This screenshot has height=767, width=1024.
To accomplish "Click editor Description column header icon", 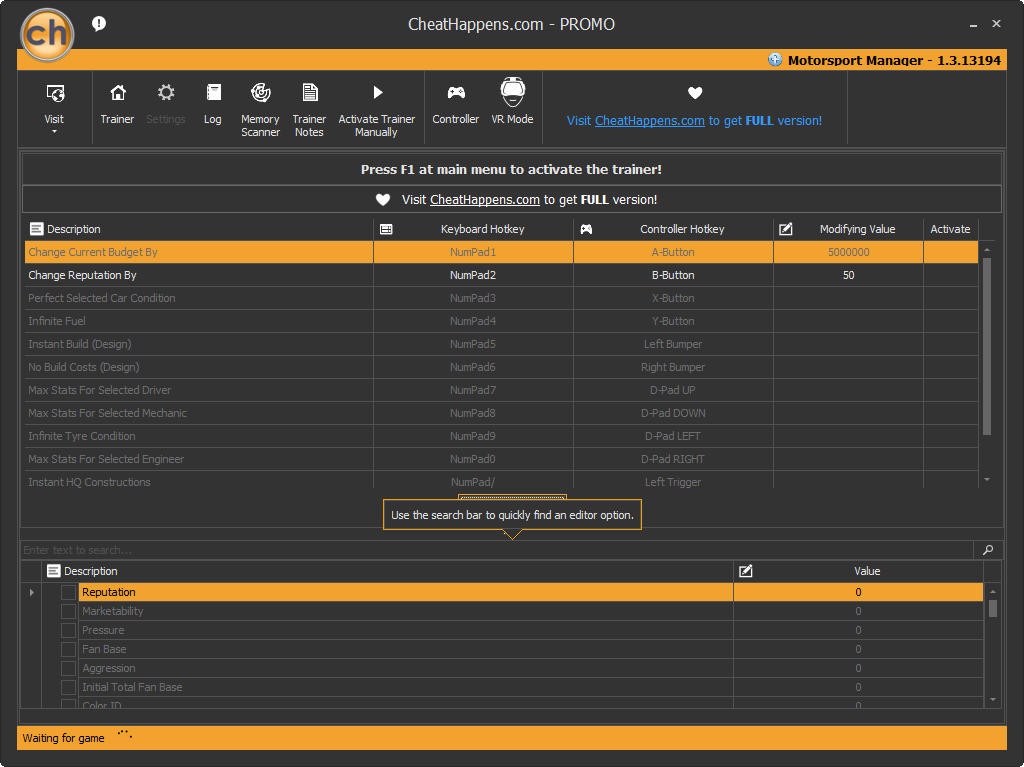I will click(x=54, y=571).
